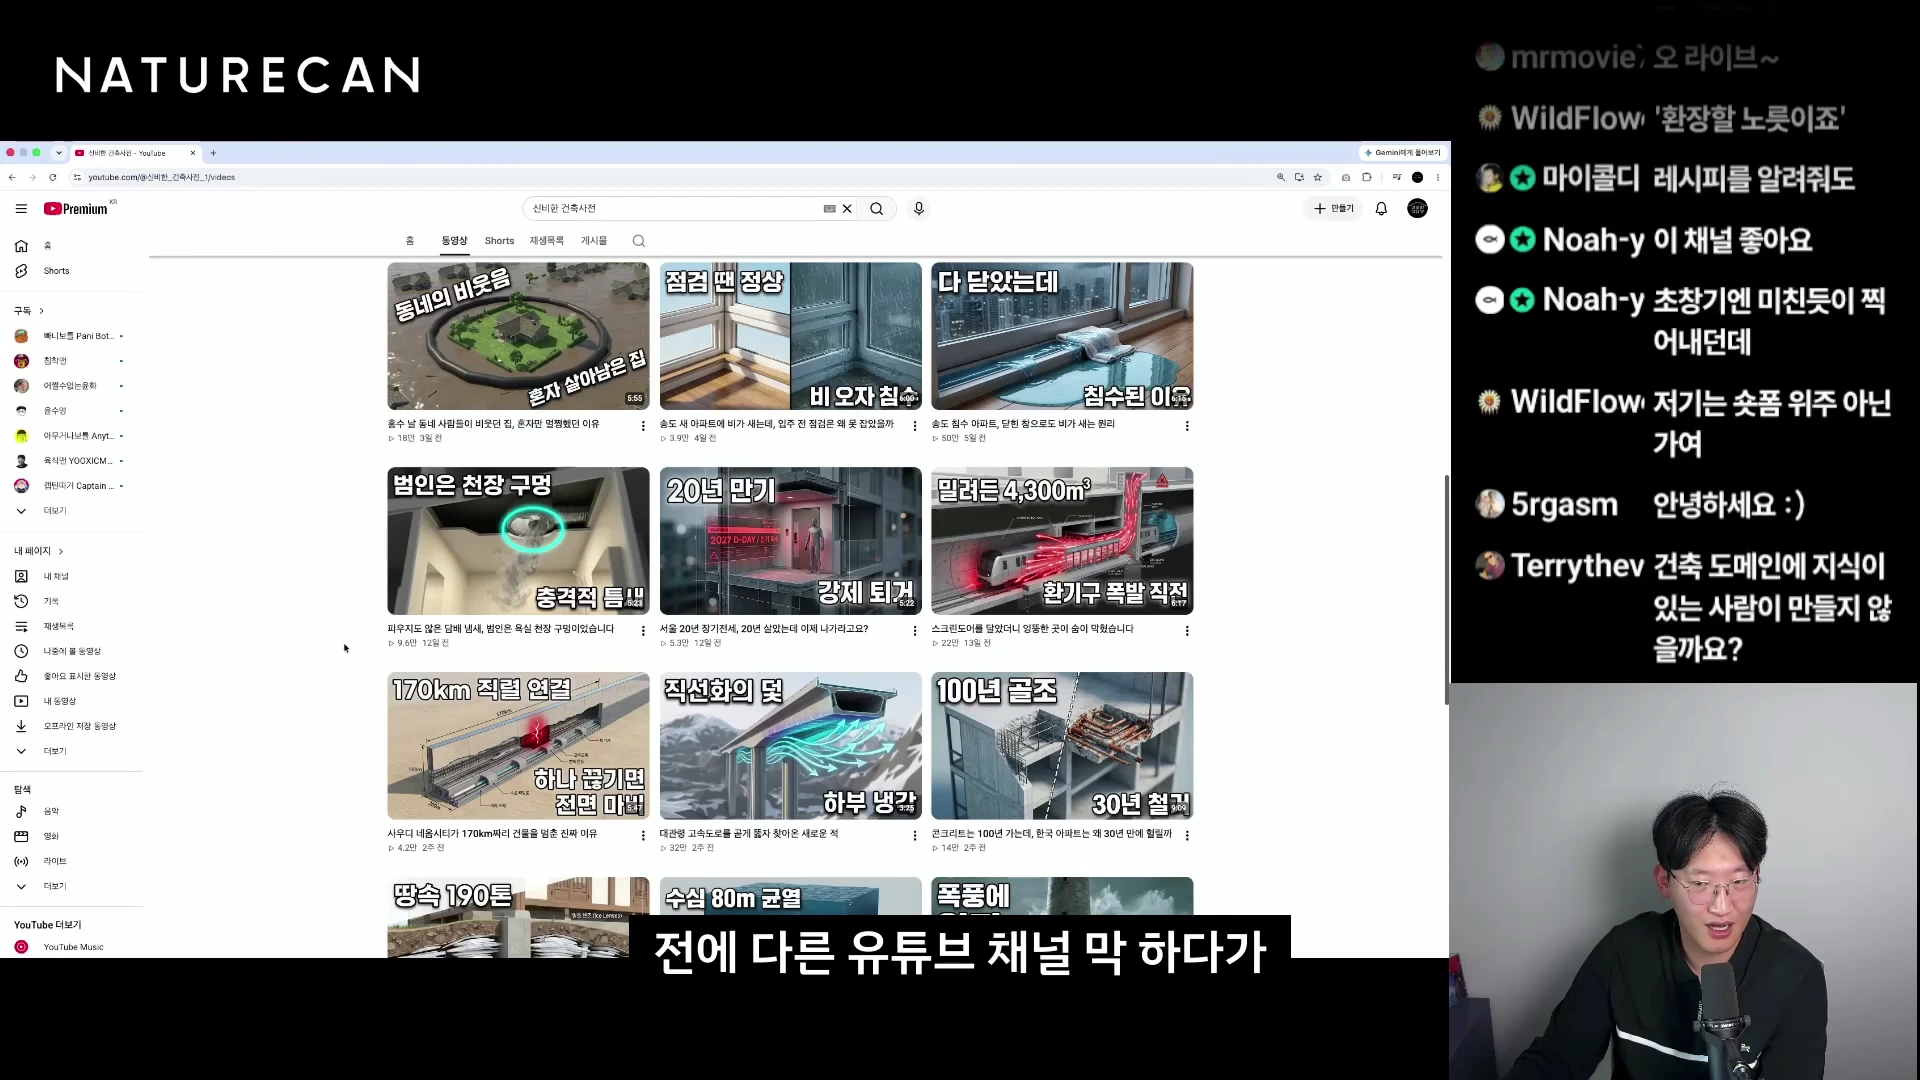Open Chrome extensions puzzle icon

(1367, 177)
